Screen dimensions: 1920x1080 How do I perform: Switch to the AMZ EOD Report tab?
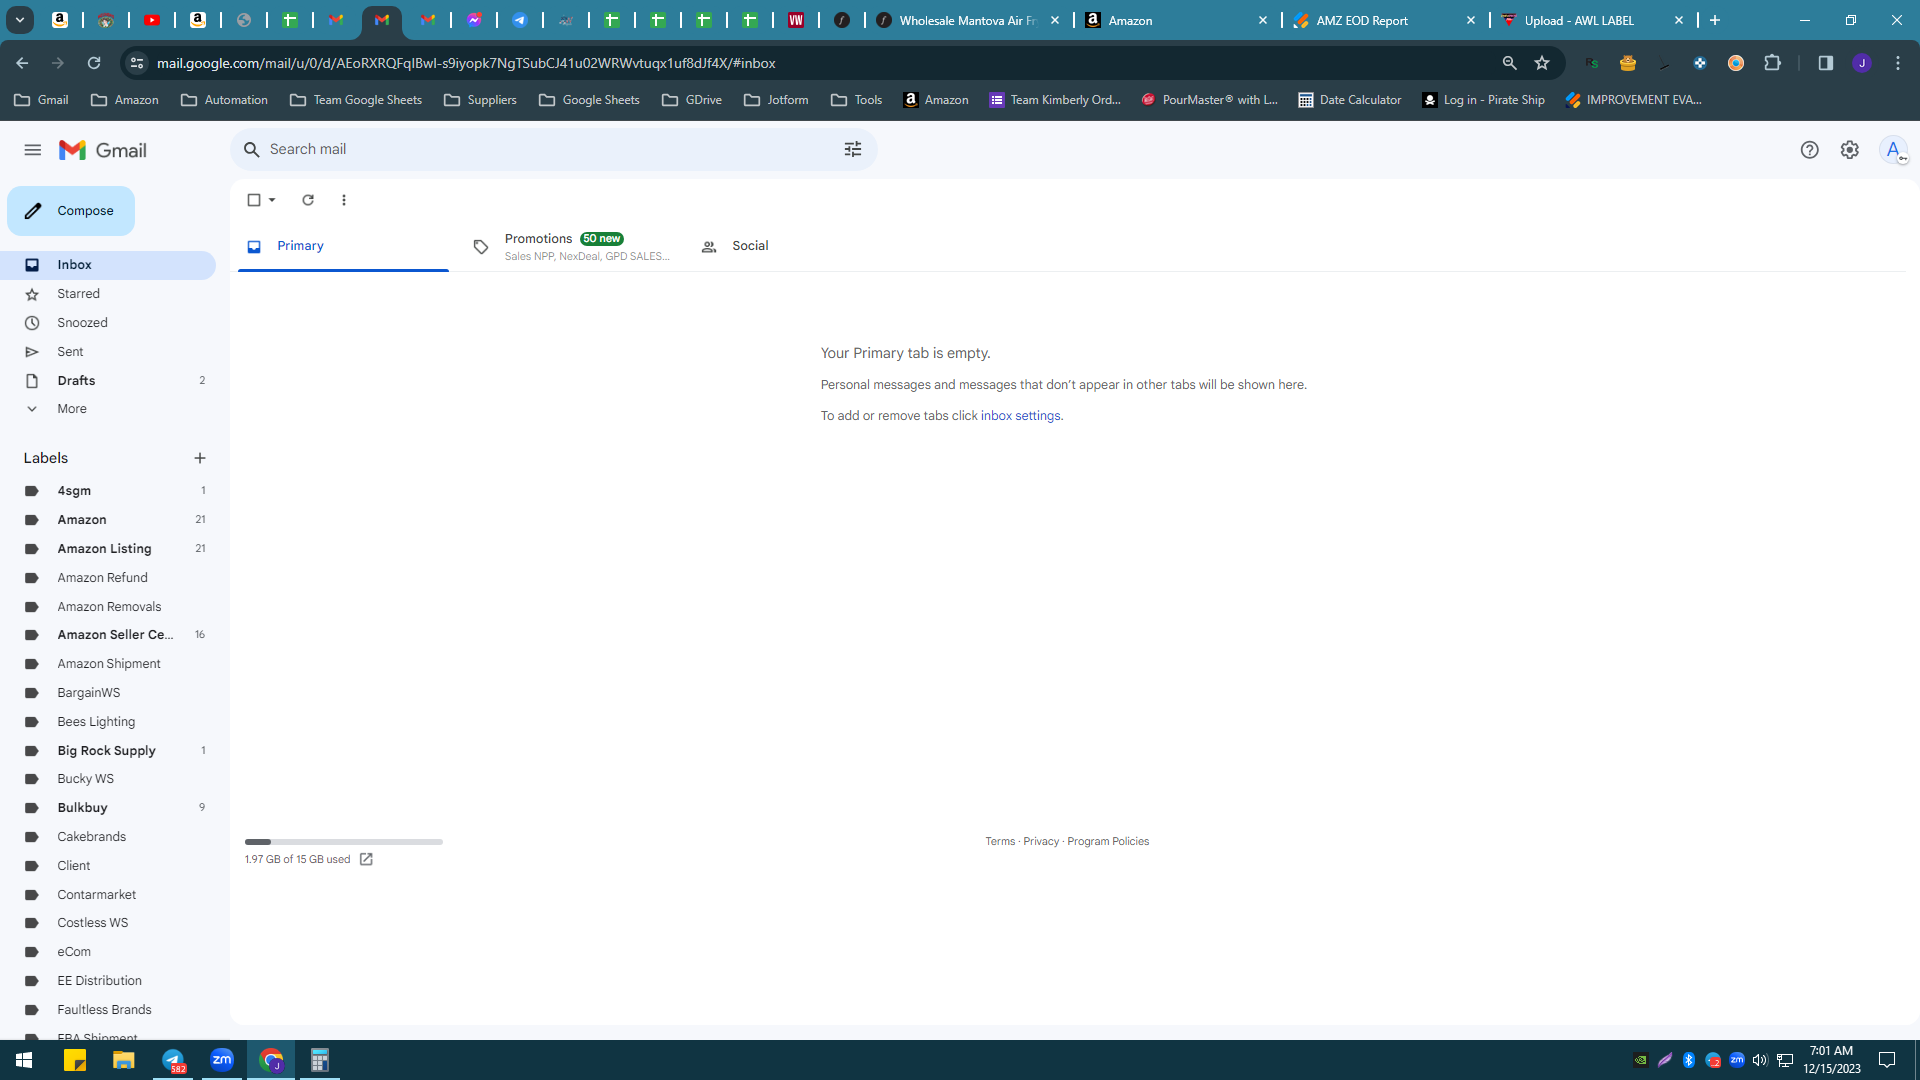(x=1384, y=20)
